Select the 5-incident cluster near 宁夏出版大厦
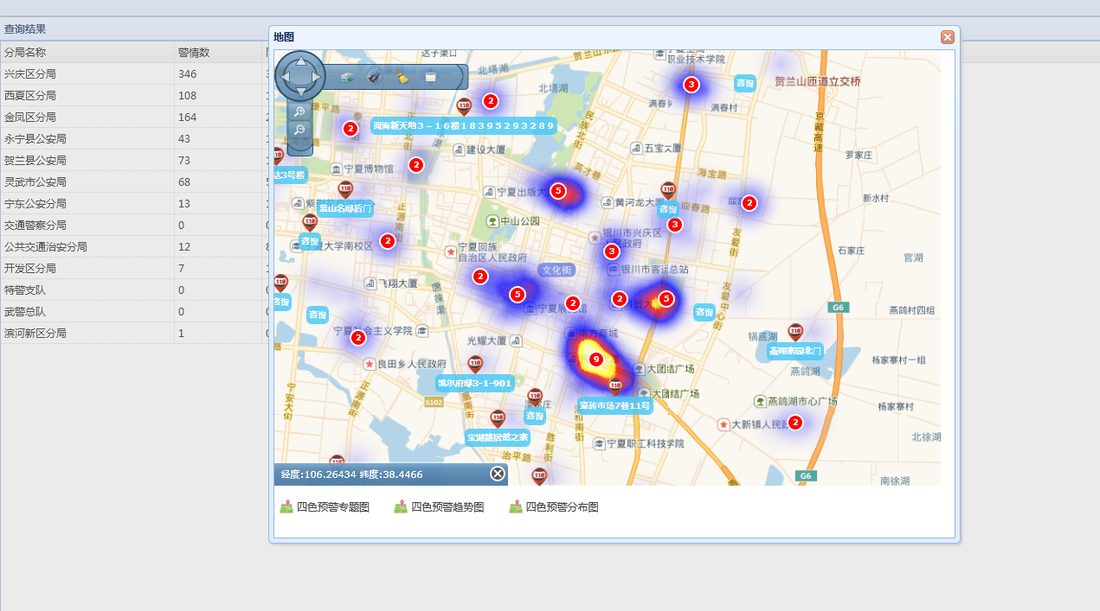Screen dimensions: 1100x611 (558, 190)
